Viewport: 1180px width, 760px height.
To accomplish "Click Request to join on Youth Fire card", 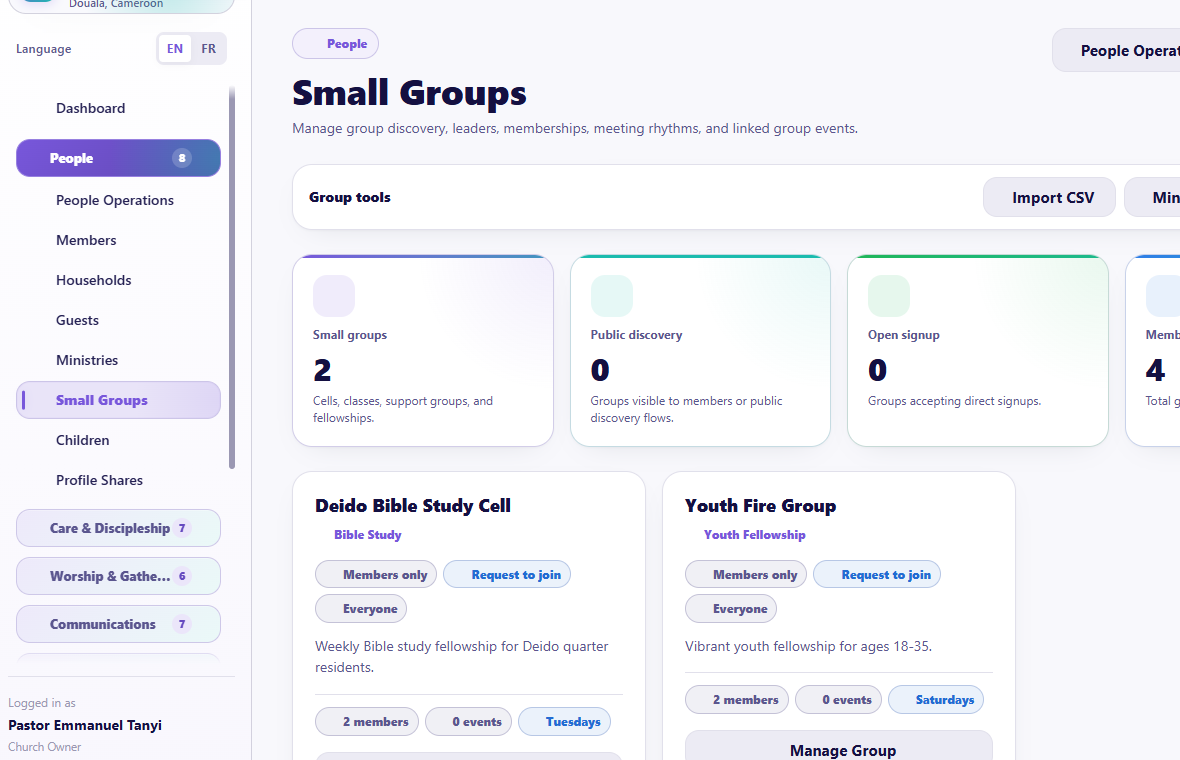I will click(877, 575).
